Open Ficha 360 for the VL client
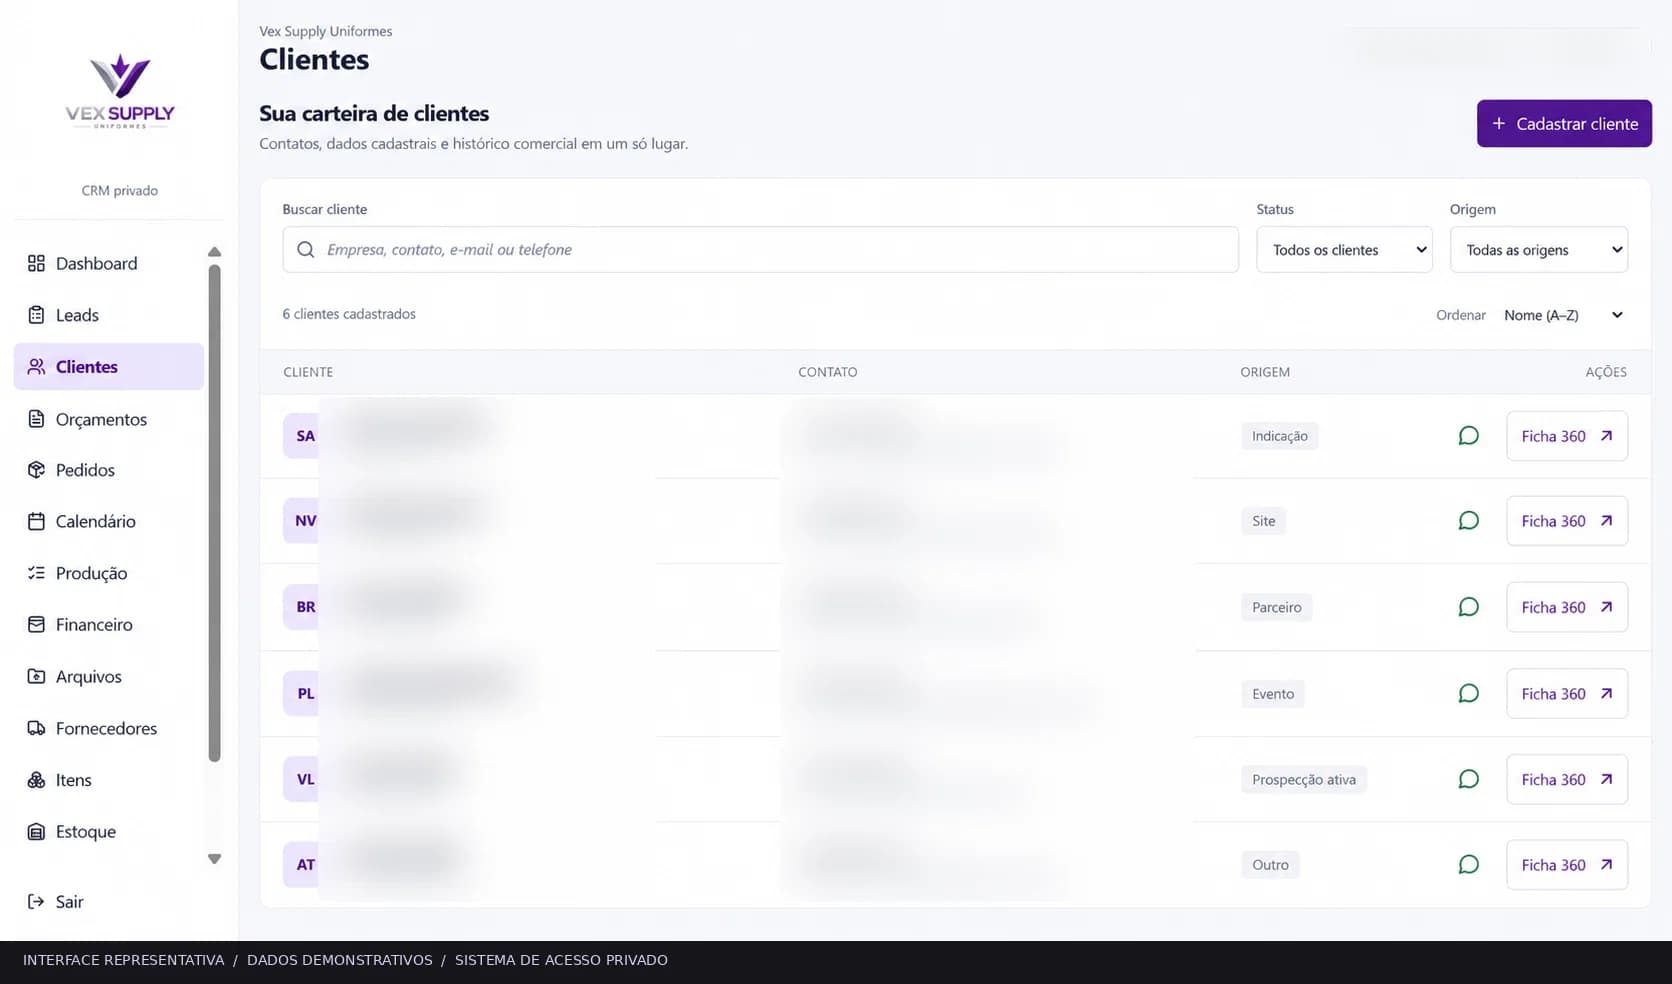Viewport: 1672px width, 984px height. pyautogui.click(x=1567, y=779)
